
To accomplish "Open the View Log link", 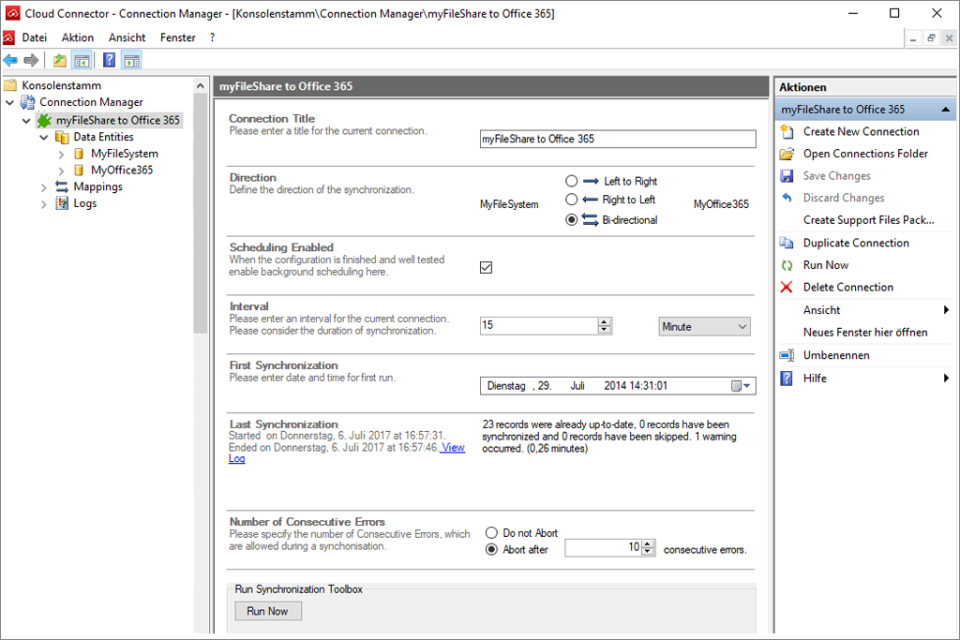I will coord(451,447).
